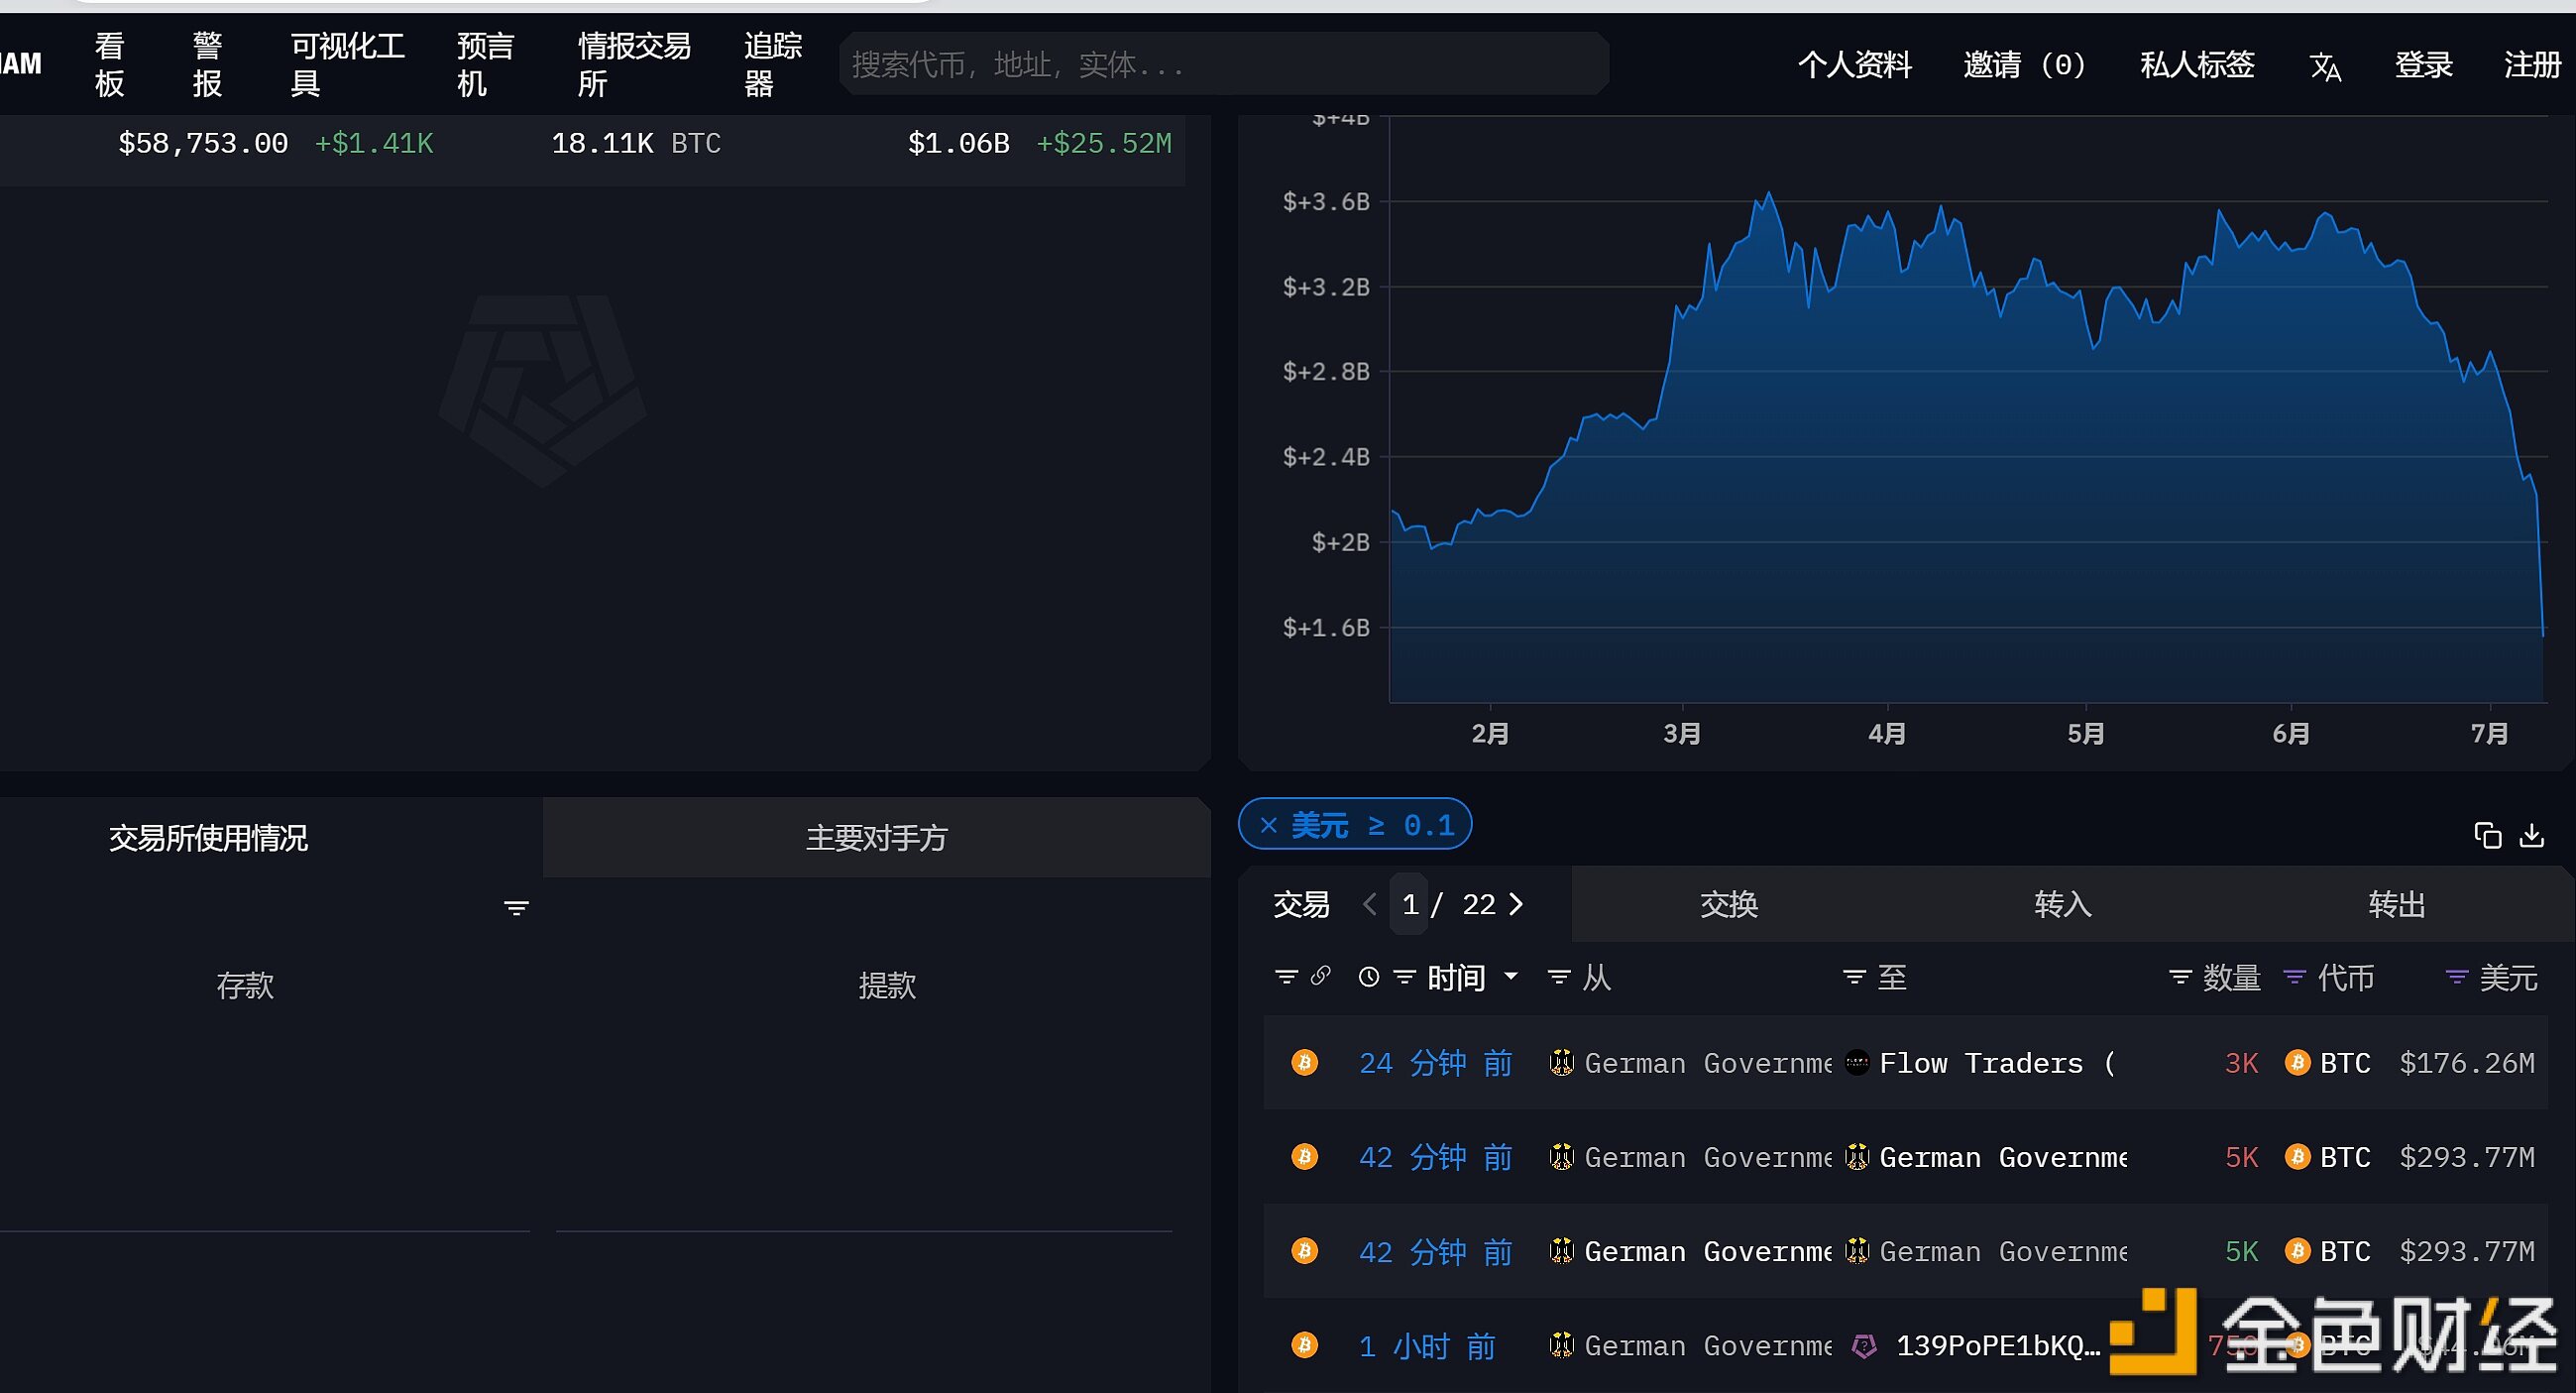Copy transactions with the copy icon
2576x1393 pixels.
coord(2487,835)
